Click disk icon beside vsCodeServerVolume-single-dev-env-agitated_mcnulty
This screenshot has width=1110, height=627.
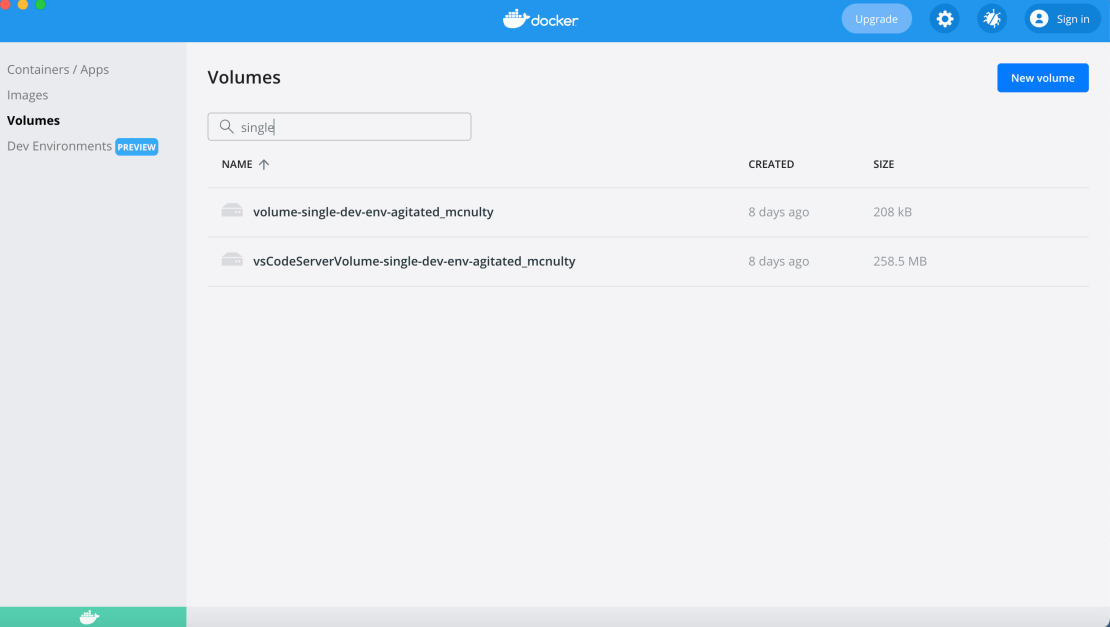coord(232,260)
